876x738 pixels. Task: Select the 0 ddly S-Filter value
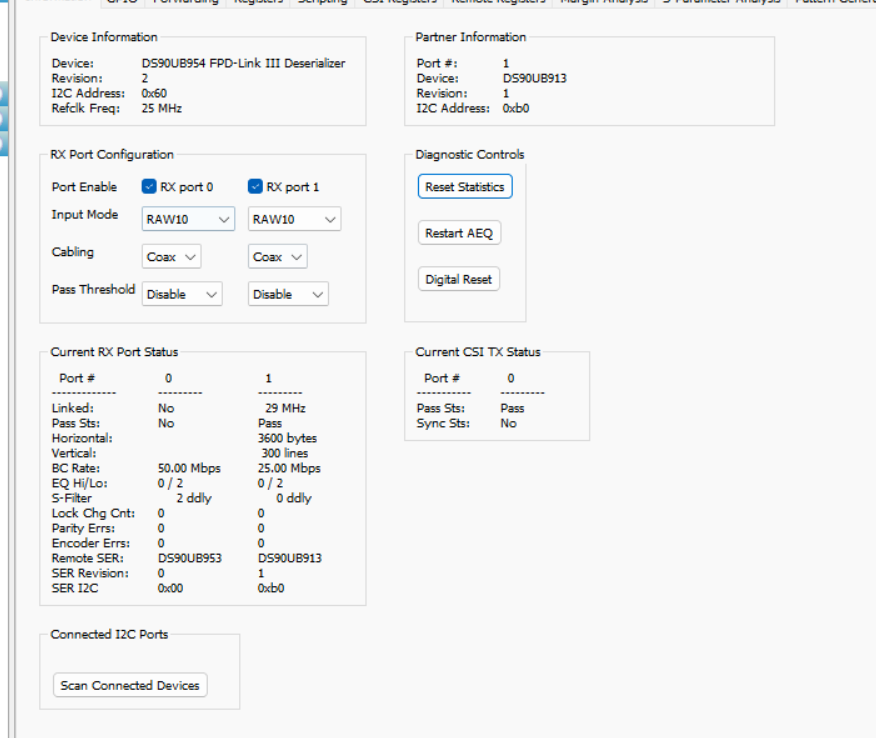coord(294,498)
